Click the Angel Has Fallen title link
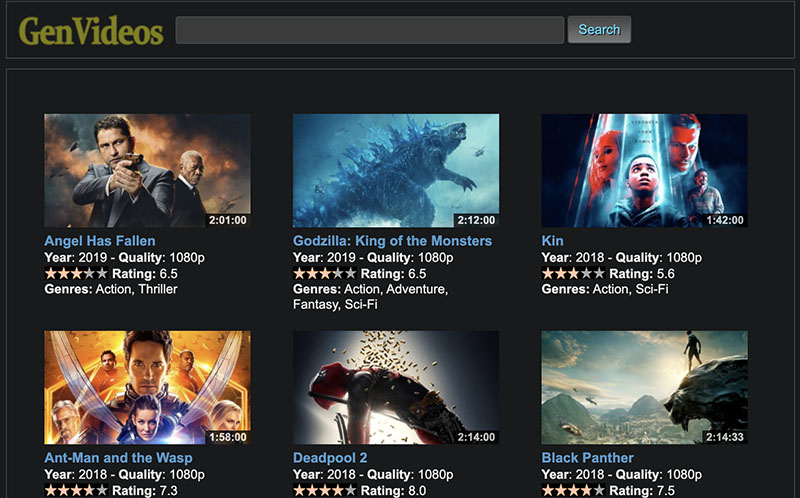The image size is (800, 498). pos(100,241)
